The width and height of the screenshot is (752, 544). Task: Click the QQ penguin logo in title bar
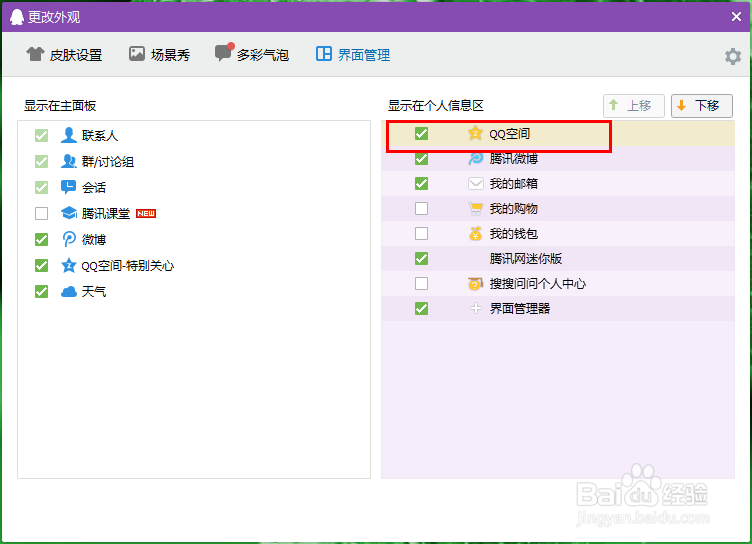(x=17, y=17)
